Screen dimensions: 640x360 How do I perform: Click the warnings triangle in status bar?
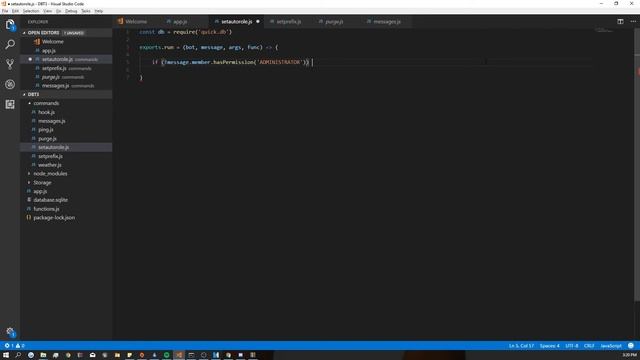[x=18, y=346]
